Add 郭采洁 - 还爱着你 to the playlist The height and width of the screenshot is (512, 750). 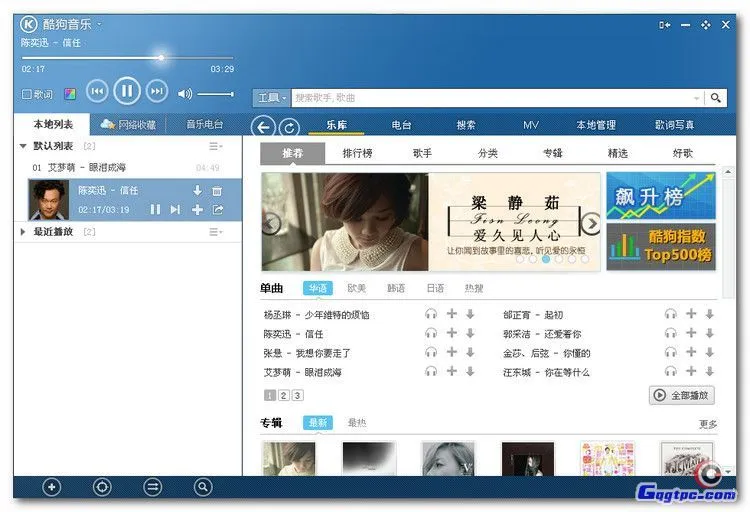click(x=691, y=333)
